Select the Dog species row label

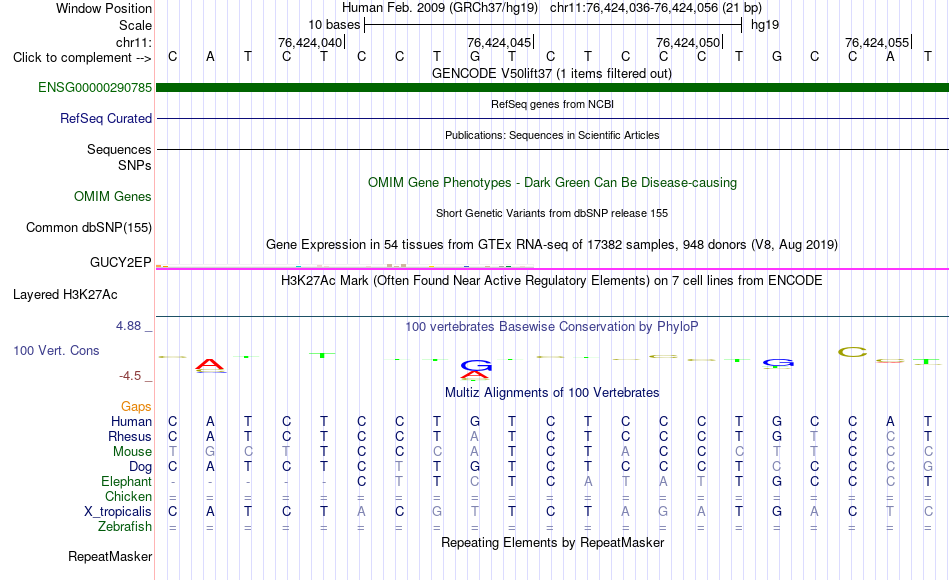point(140,467)
